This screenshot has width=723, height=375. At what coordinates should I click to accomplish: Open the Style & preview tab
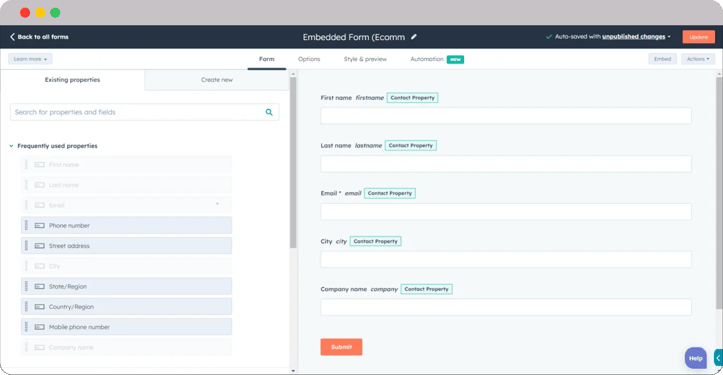click(365, 59)
